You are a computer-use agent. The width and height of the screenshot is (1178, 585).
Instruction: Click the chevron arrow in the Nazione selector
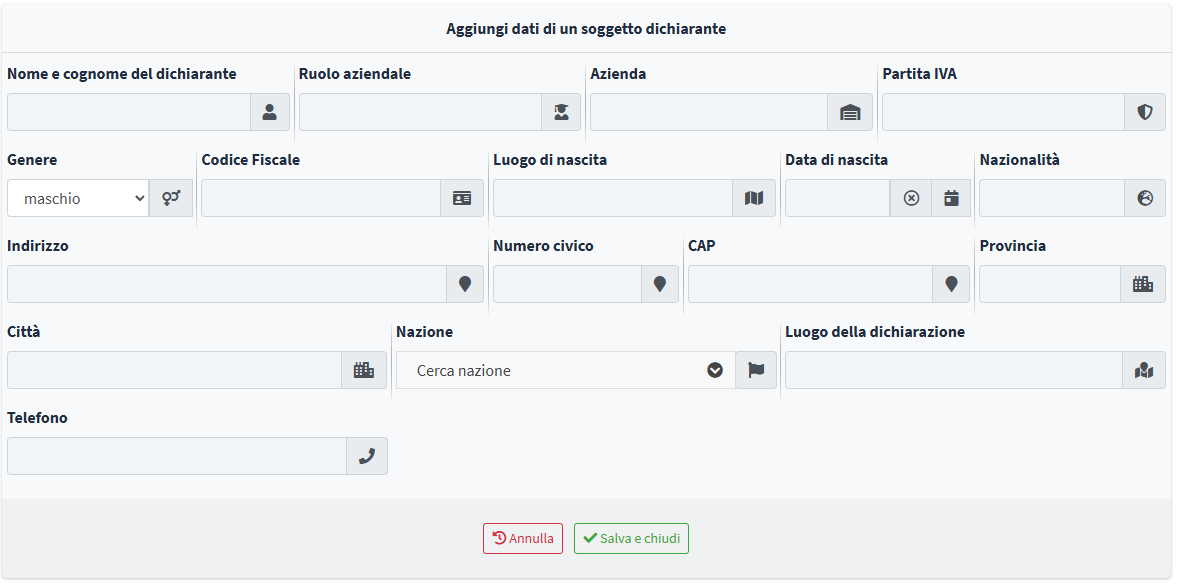tap(714, 370)
